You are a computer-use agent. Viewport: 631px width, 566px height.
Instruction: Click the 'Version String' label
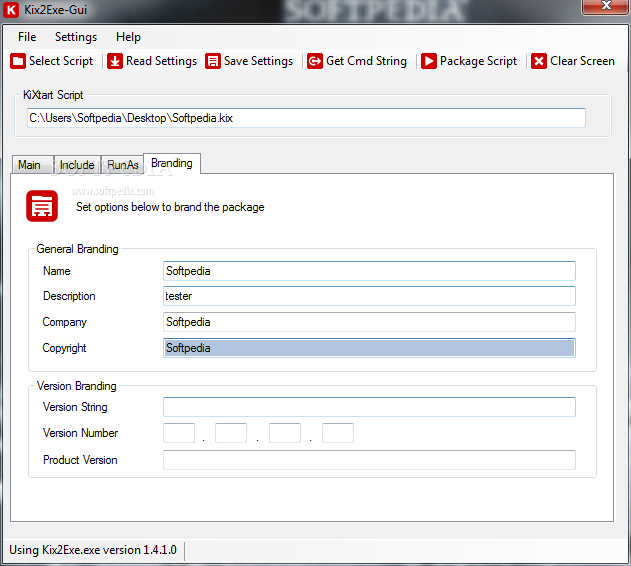pyautogui.click(x=75, y=407)
